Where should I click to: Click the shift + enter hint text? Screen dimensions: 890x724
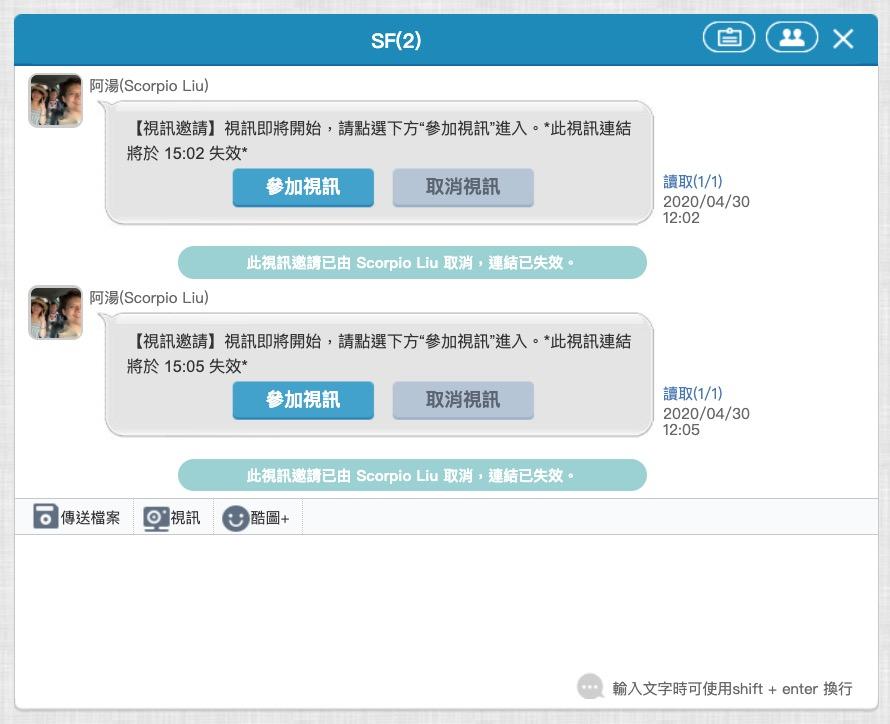pos(732,688)
